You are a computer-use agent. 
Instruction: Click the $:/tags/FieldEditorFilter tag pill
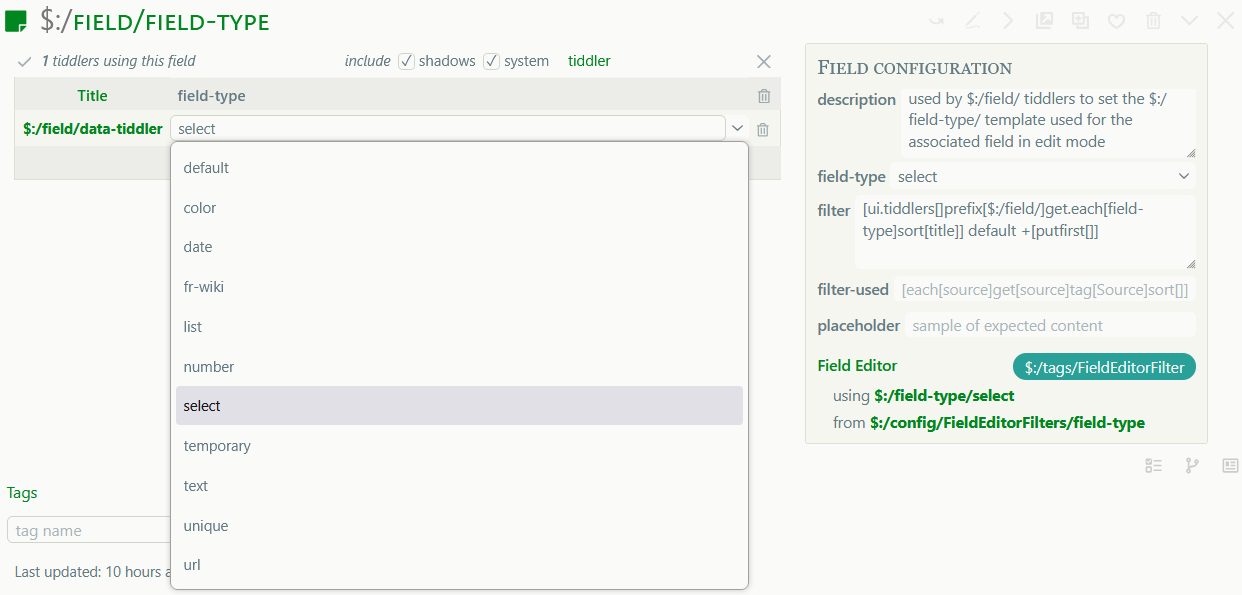click(x=1104, y=367)
